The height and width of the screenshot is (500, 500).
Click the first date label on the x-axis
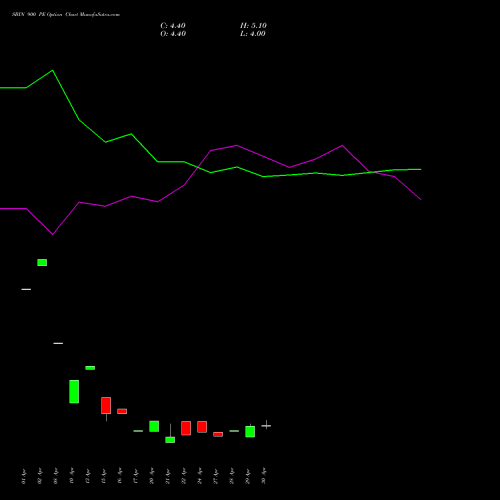coord(23,476)
